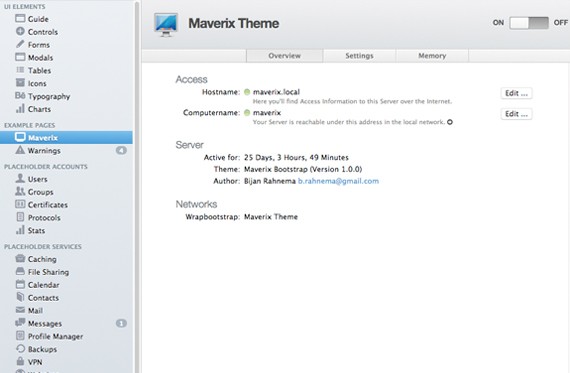Click the Contacts book icon
The image size is (570, 373).
click(x=20, y=297)
